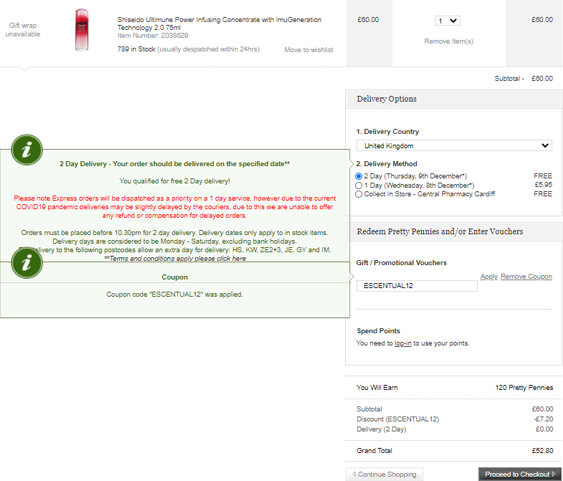
Task: Click the info icon beside 2 Day Delivery
Action: pyautogui.click(x=27, y=150)
